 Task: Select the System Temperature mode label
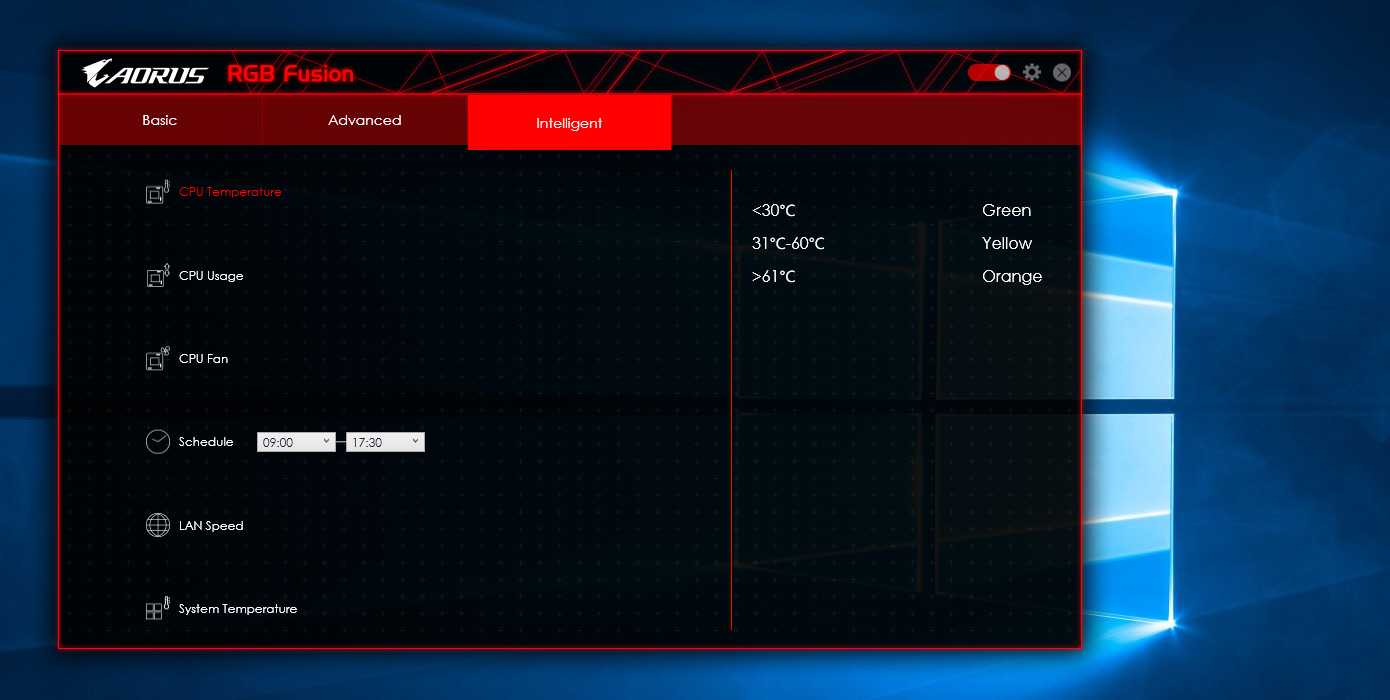tap(238, 609)
